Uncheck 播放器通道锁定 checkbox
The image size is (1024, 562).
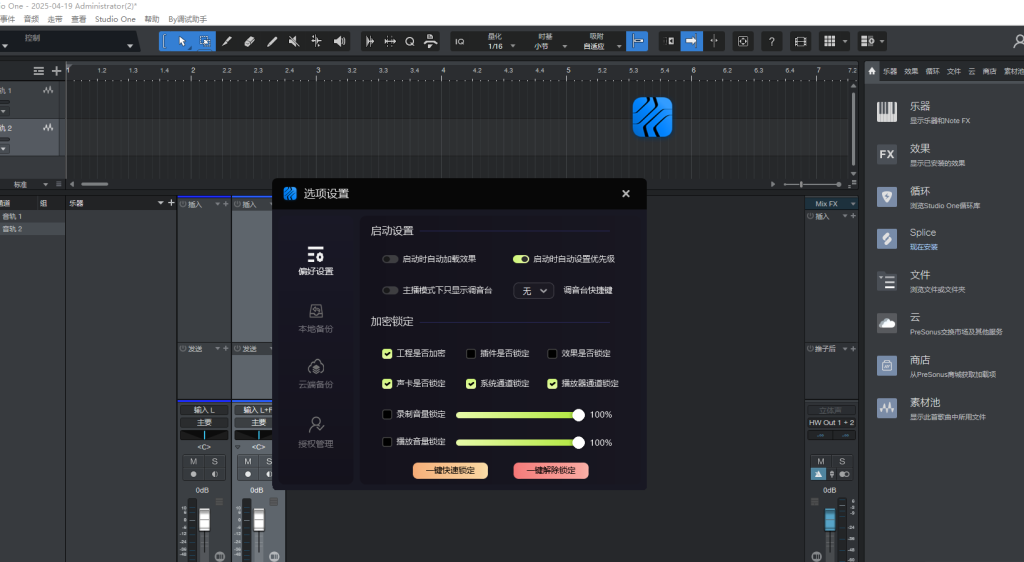point(552,384)
